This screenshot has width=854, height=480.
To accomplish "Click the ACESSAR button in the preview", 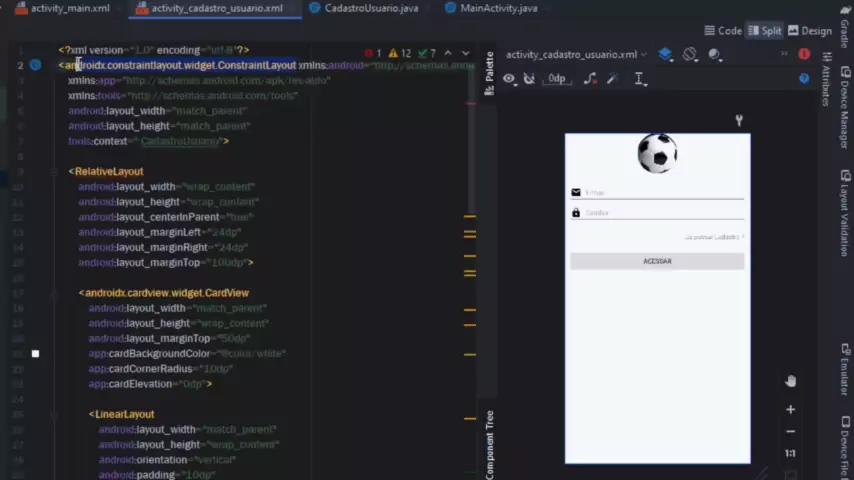I will point(657,261).
